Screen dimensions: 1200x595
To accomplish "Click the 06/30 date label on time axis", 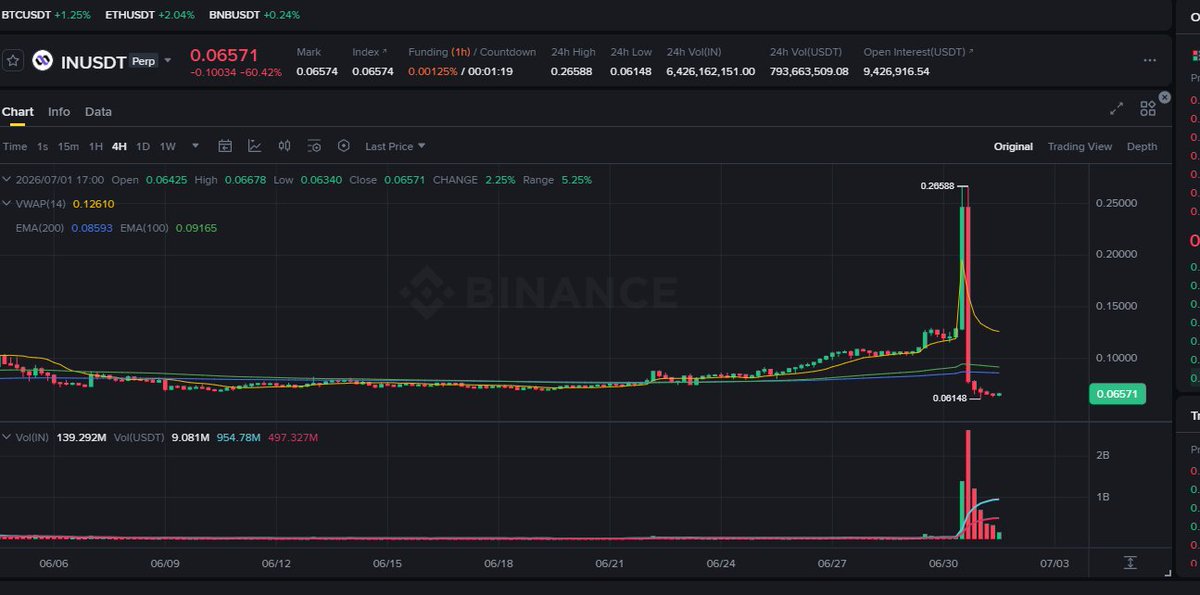I will point(944,563).
